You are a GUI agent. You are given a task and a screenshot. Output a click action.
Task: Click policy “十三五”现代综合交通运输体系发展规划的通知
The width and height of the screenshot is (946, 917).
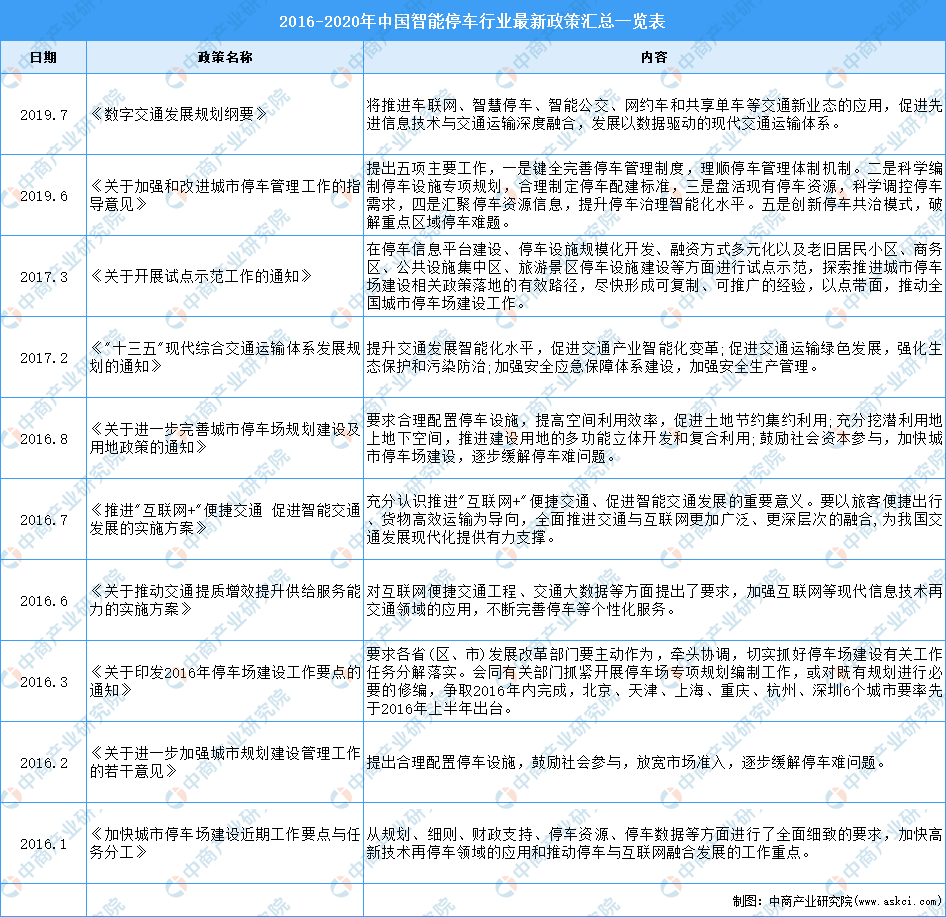click(x=225, y=357)
